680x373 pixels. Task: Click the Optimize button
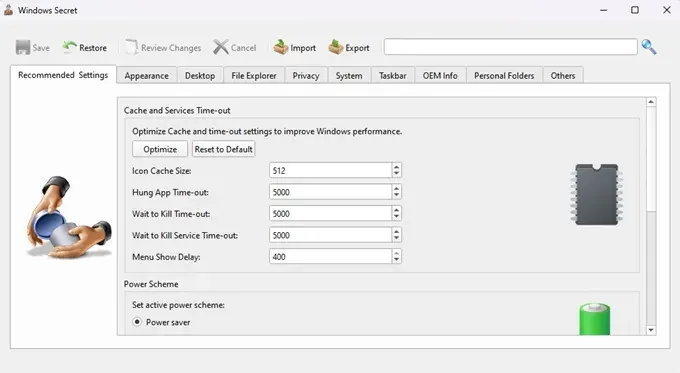(x=160, y=149)
